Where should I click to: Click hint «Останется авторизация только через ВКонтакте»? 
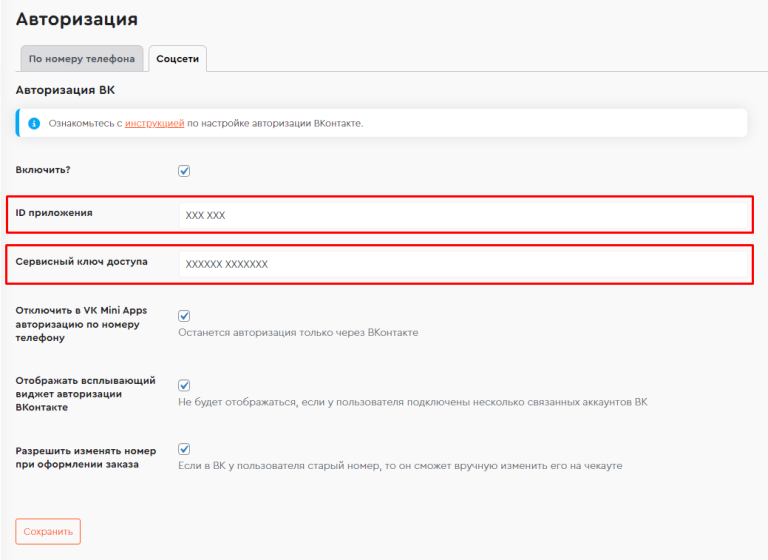coord(298,332)
